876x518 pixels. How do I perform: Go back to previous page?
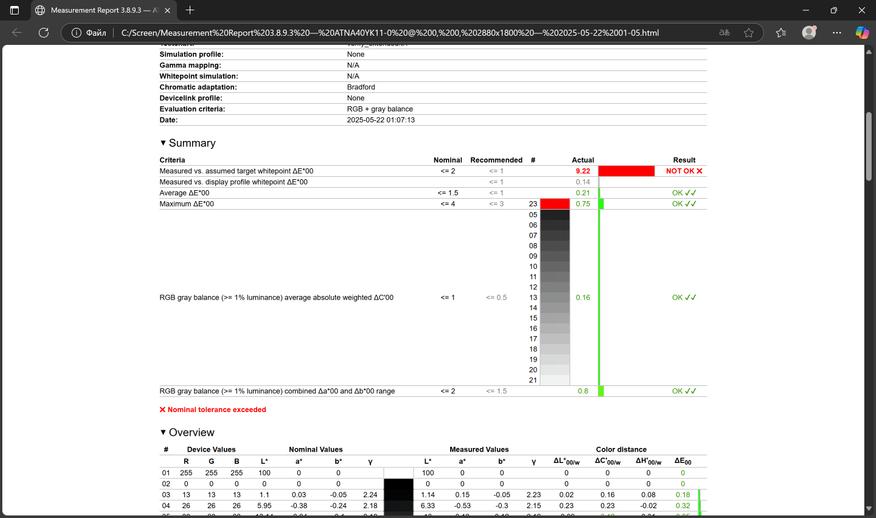tap(17, 33)
